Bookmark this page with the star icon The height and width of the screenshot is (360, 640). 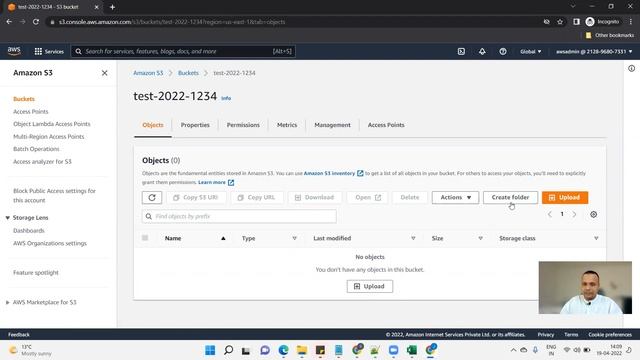point(560,22)
